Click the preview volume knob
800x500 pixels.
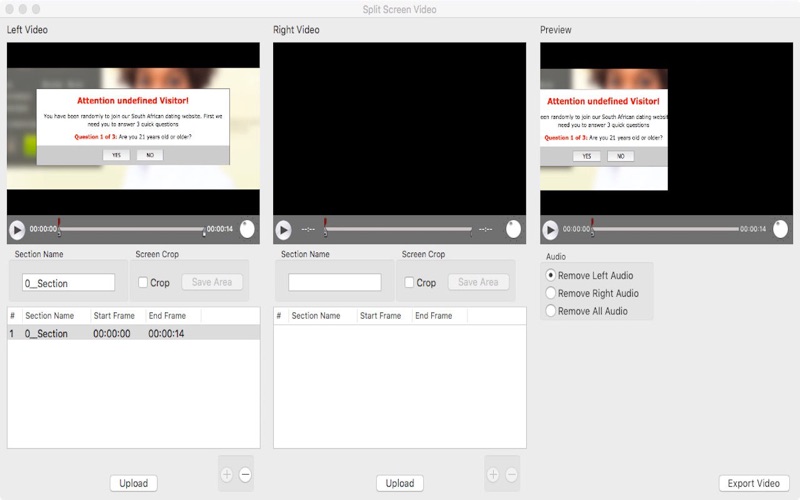click(x=779, y=229)
